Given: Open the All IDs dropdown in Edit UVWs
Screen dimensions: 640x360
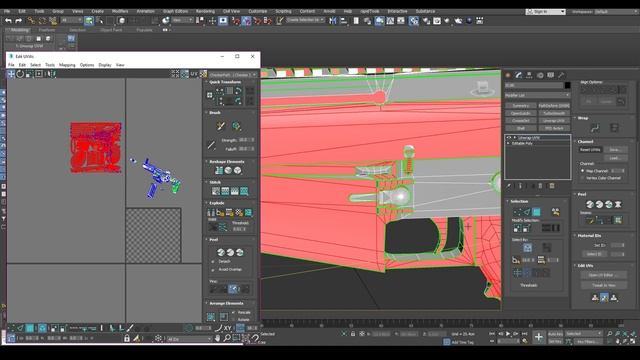Looking at the screenshot, I should coord(189,339).
